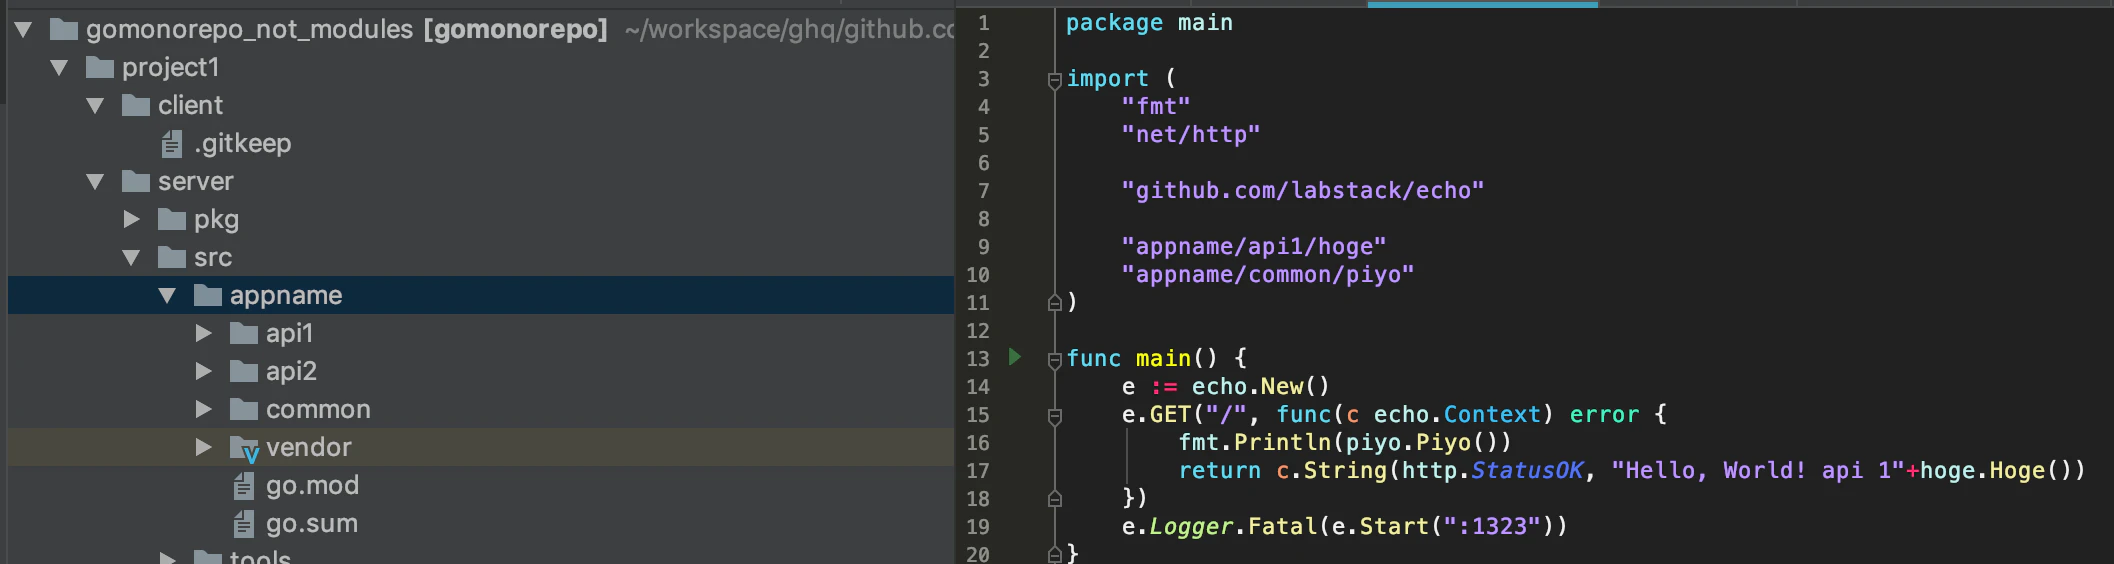The image size is (2114, 564).
Task: Click line number 7 in the gutter
Action: [x=984, y=191]
